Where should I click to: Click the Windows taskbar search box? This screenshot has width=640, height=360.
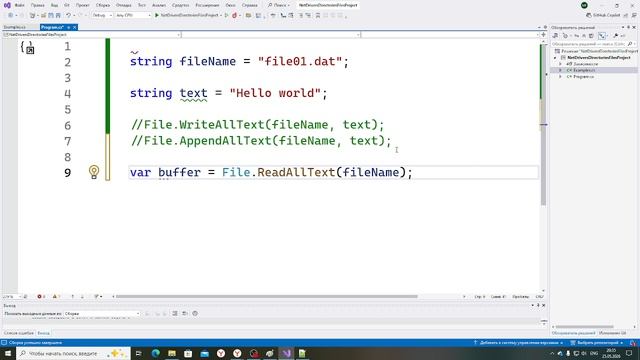(73, 353)
